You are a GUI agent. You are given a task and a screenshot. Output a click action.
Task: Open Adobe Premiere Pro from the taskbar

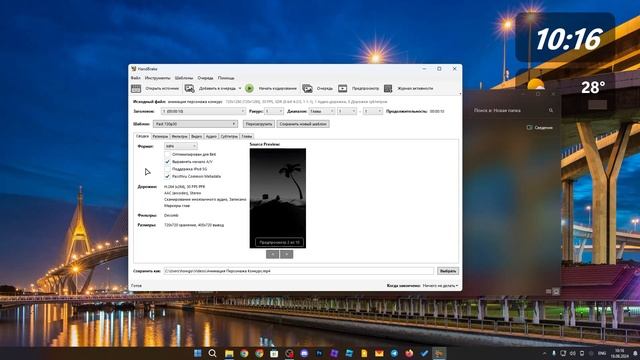[319, 353]
